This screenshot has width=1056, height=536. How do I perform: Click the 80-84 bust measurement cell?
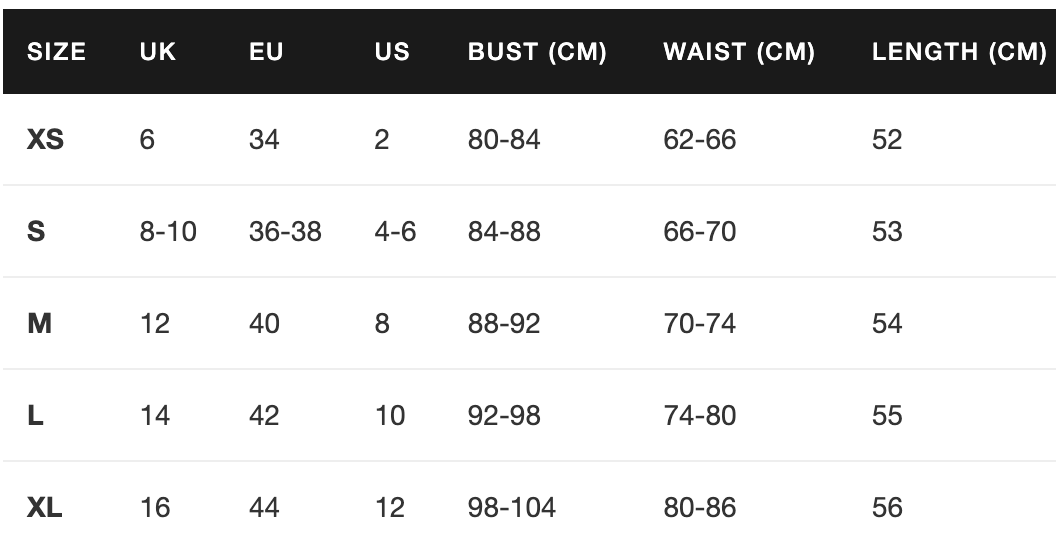504,140
